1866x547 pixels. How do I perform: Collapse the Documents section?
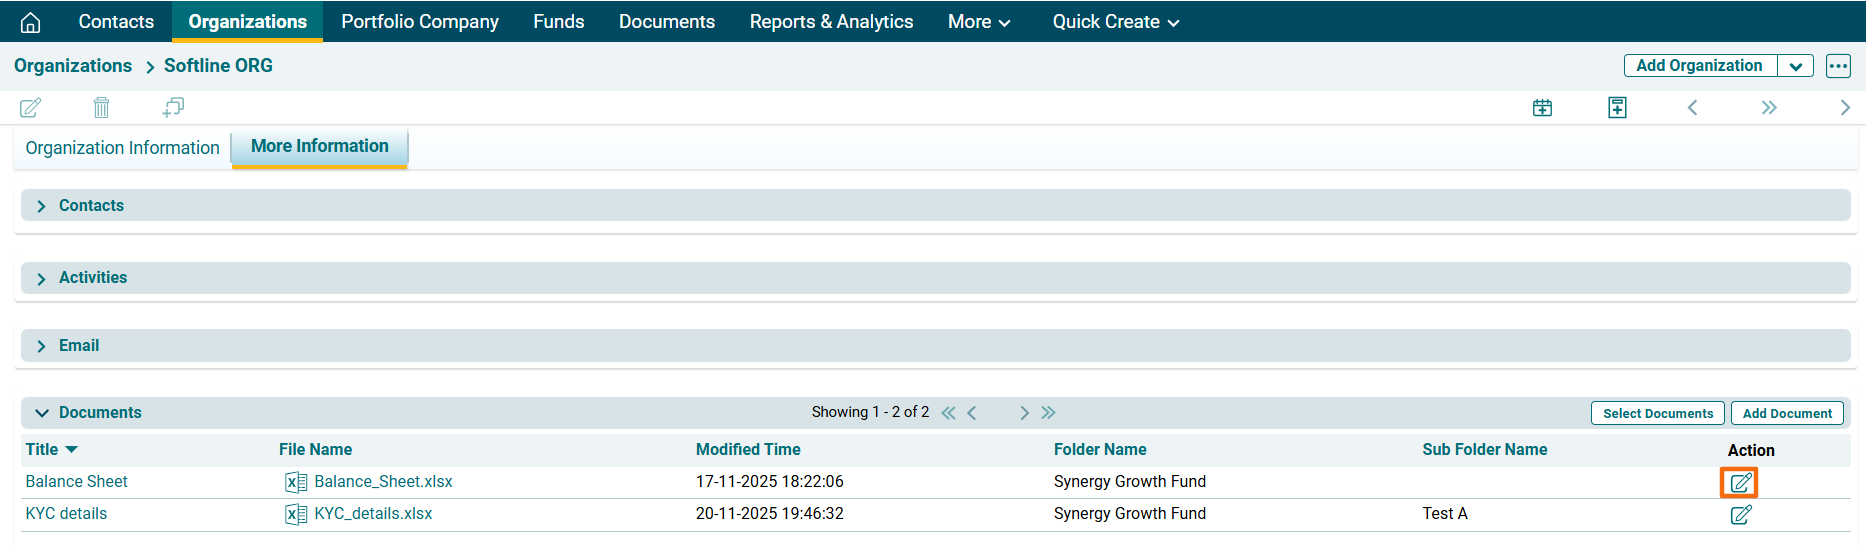[42, 413]
